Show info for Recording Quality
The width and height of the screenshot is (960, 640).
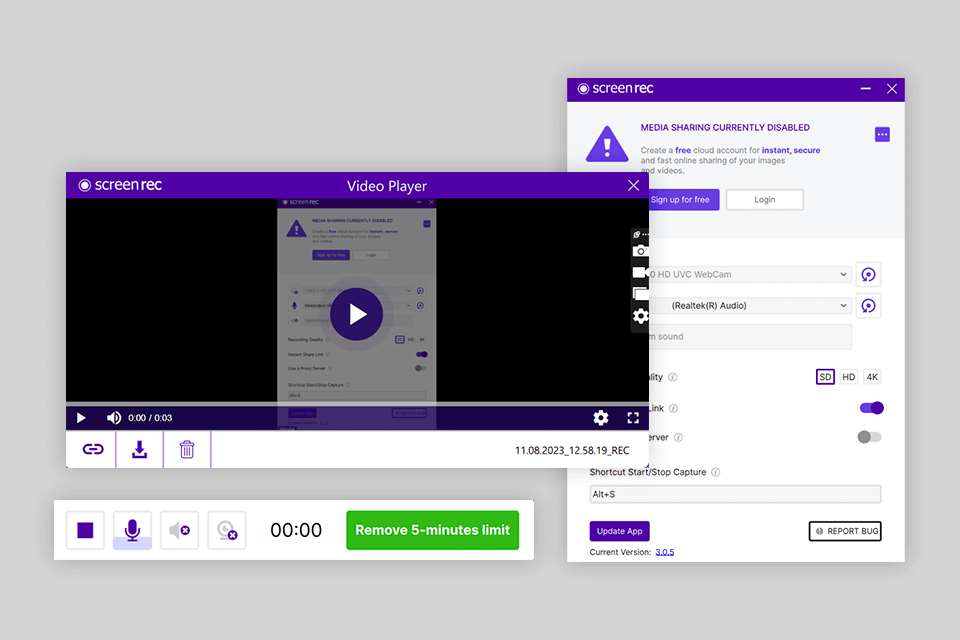[x=673, y=377]
